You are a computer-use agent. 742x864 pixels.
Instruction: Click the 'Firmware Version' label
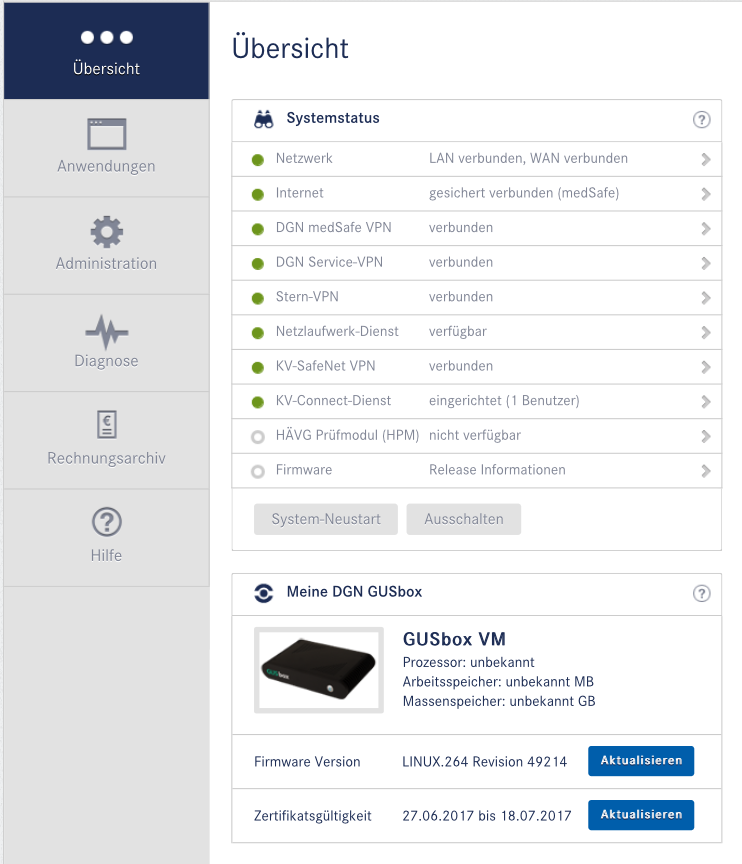307,762
